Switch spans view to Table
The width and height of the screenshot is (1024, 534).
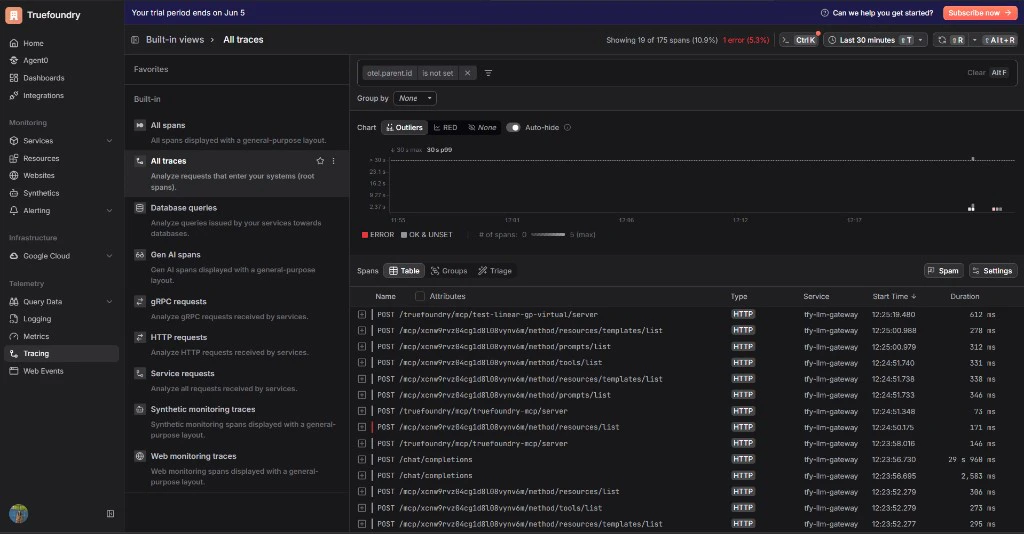[404, 271]
